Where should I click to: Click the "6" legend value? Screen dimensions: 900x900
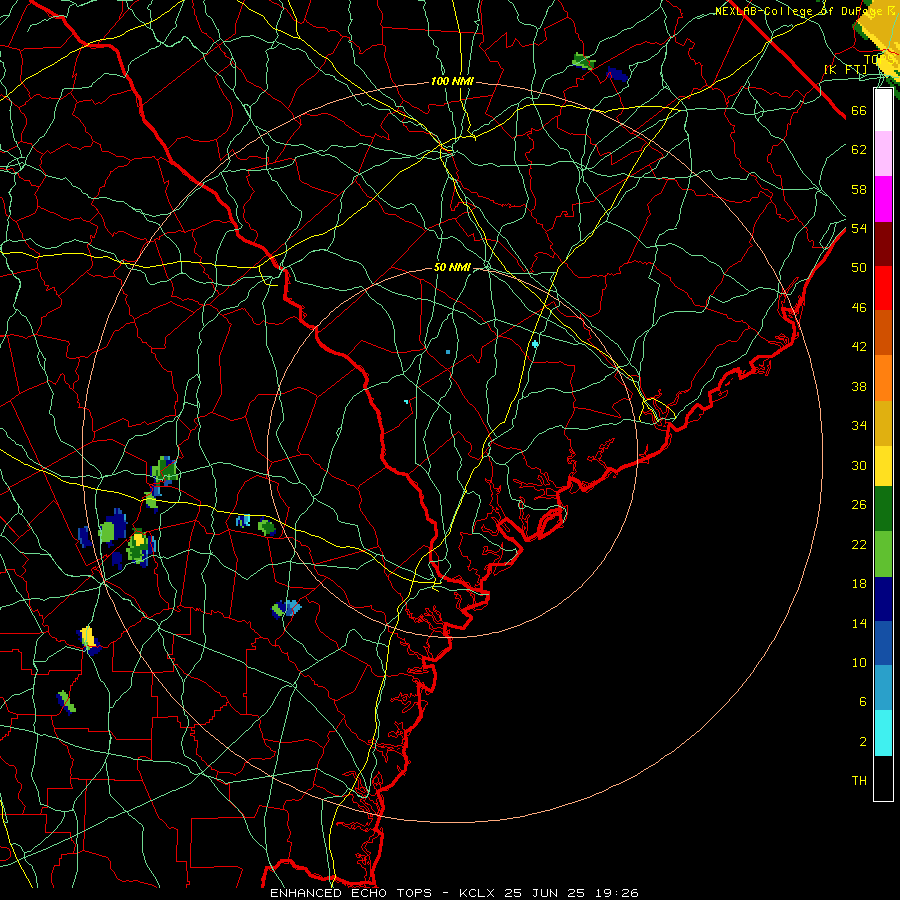click(x=863, y=701)
